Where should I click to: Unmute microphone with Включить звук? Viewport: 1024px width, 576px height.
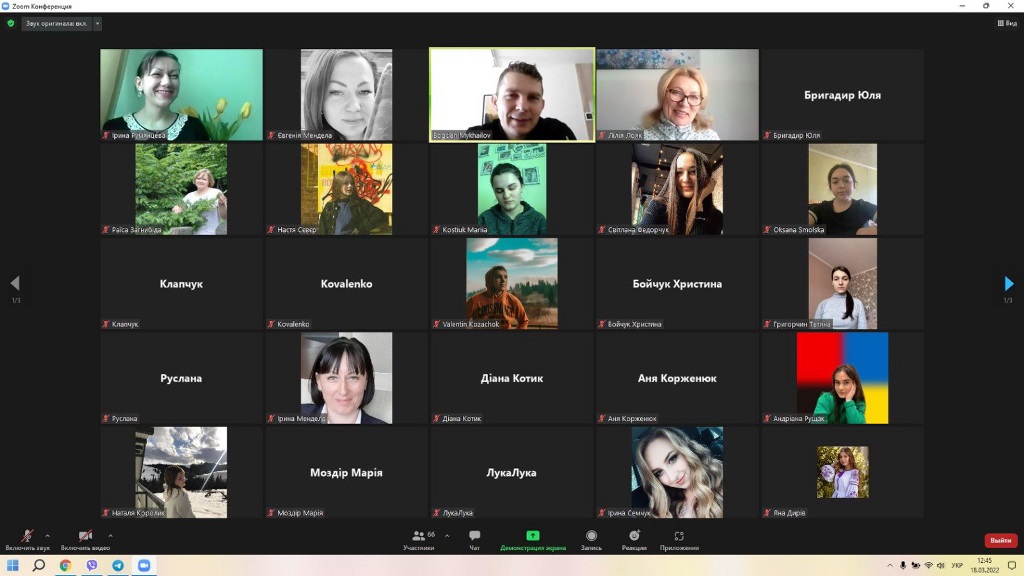pyautogui.click(x=26, y=539)
